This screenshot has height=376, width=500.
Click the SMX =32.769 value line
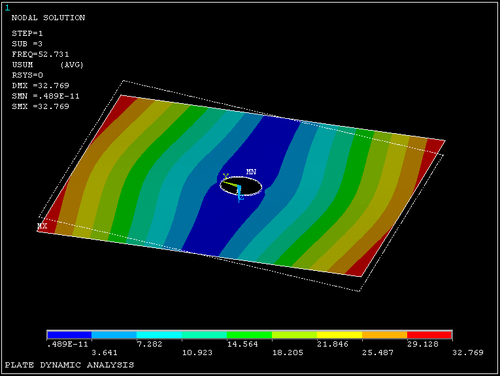40,106
